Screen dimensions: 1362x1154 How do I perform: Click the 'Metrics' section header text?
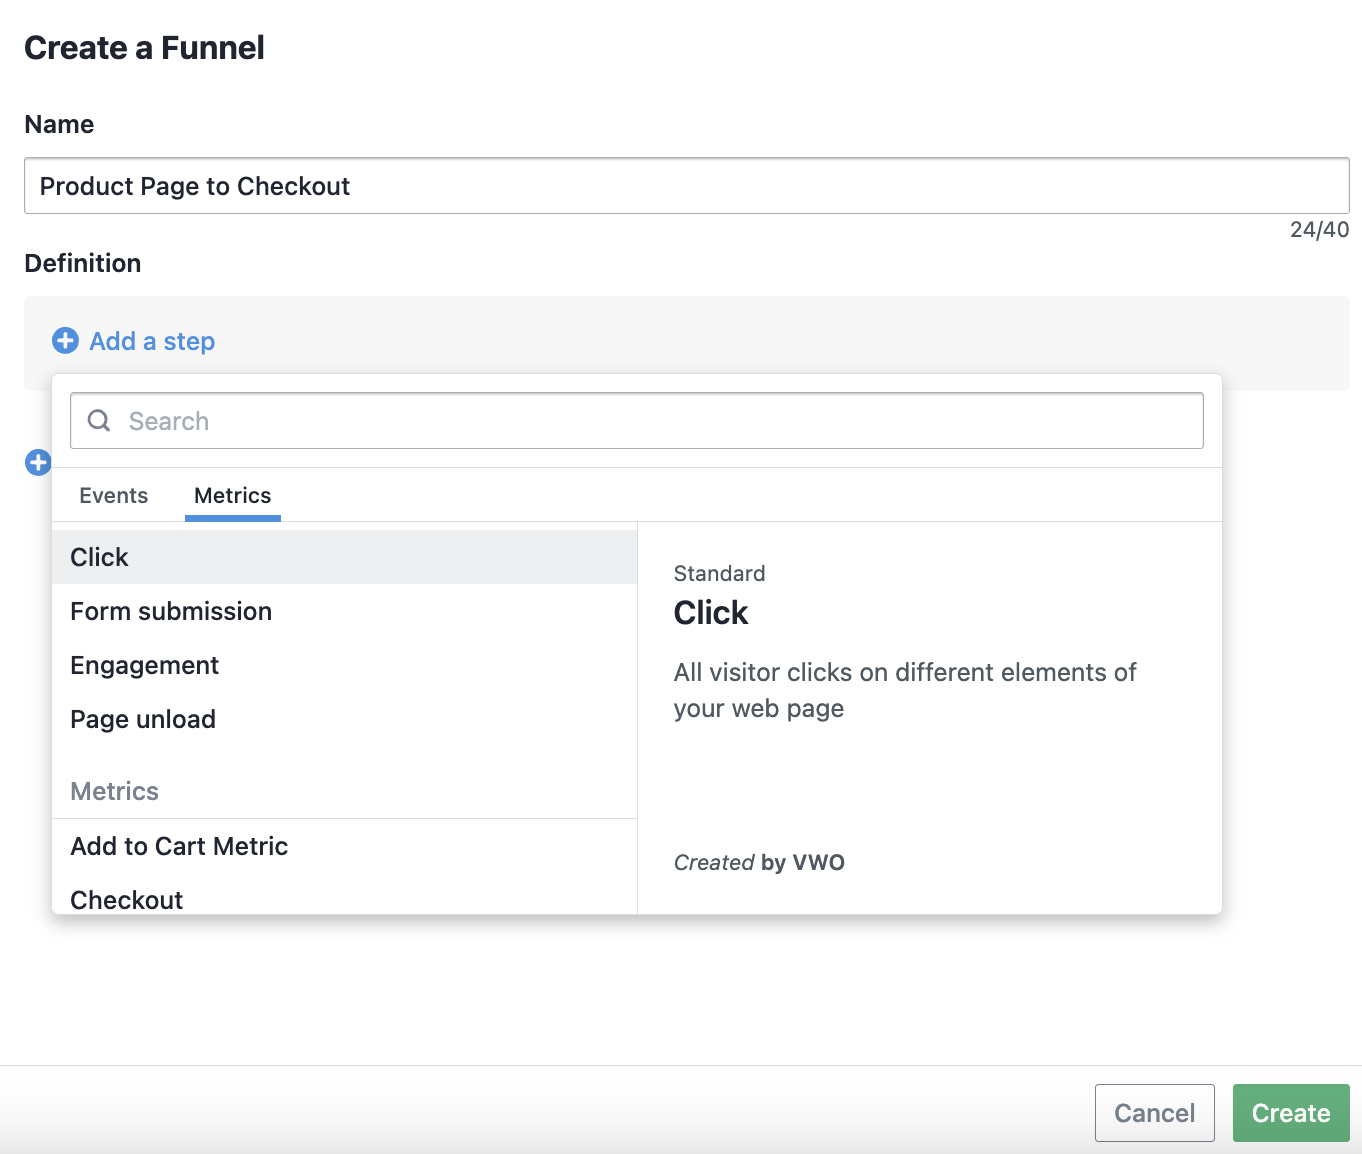click(115, 791)
